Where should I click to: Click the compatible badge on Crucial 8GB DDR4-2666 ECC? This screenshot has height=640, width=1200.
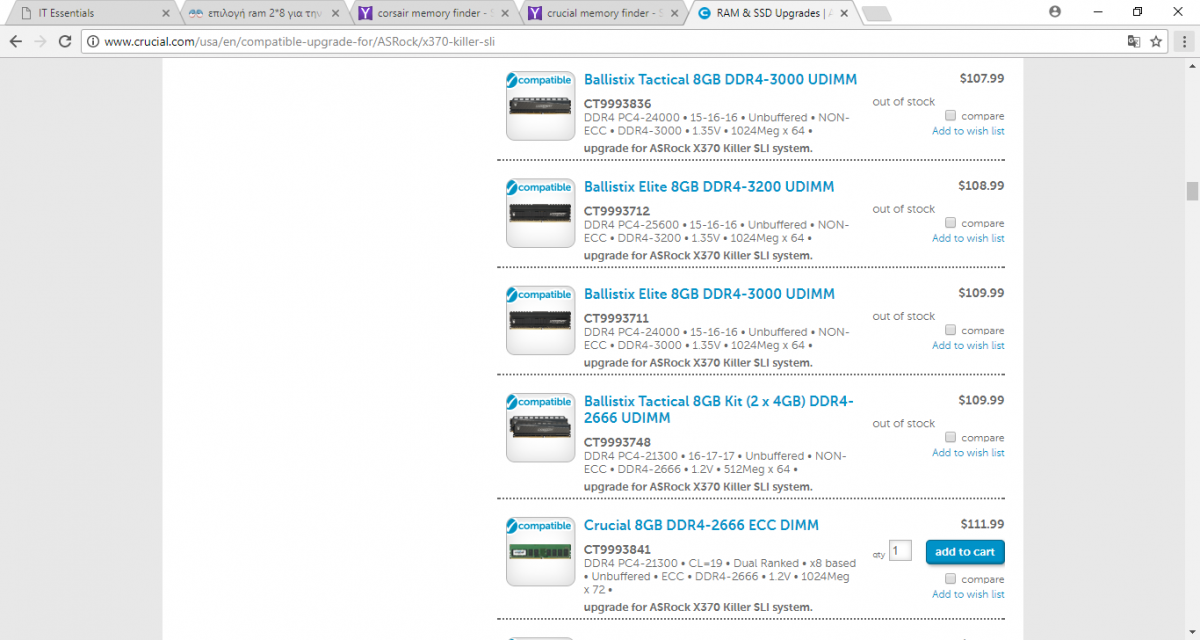(539, 526)
